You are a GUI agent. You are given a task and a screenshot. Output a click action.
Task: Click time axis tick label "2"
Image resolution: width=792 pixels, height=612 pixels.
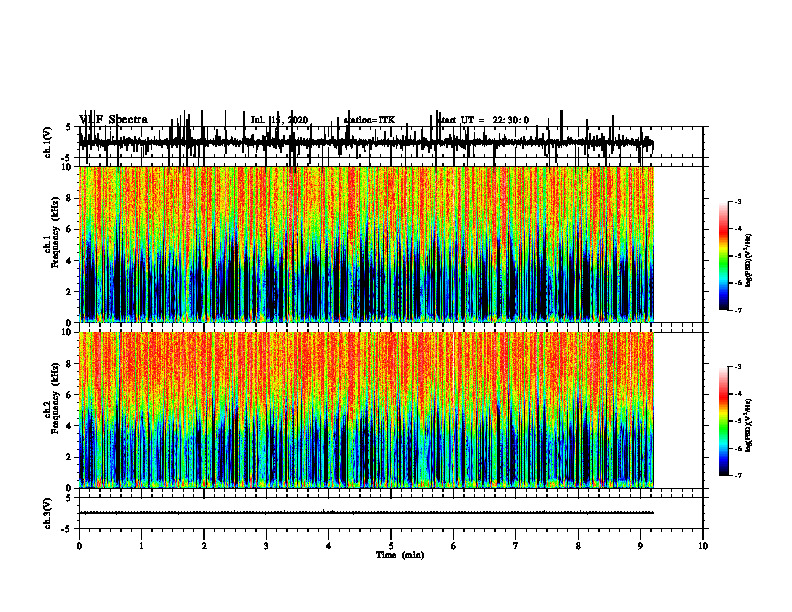tap(204, 546)
